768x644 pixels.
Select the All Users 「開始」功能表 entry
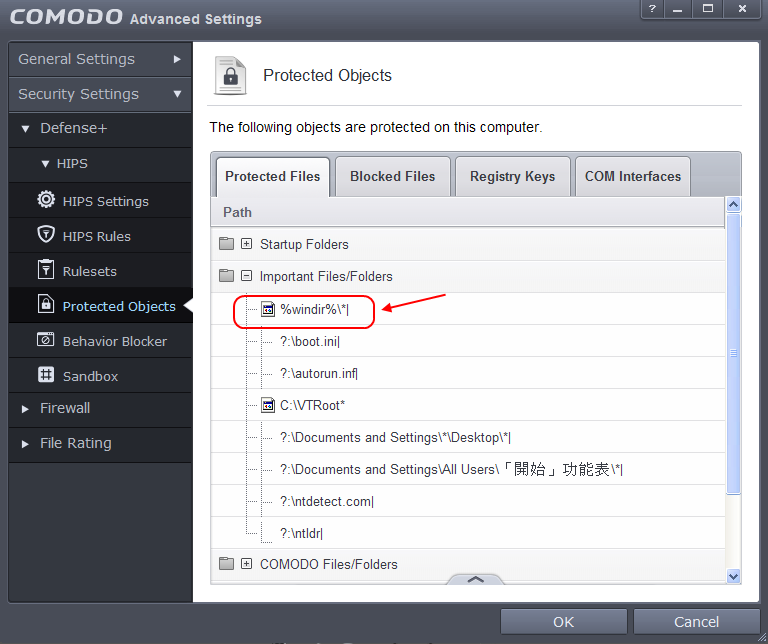click(x=468, y=469)
